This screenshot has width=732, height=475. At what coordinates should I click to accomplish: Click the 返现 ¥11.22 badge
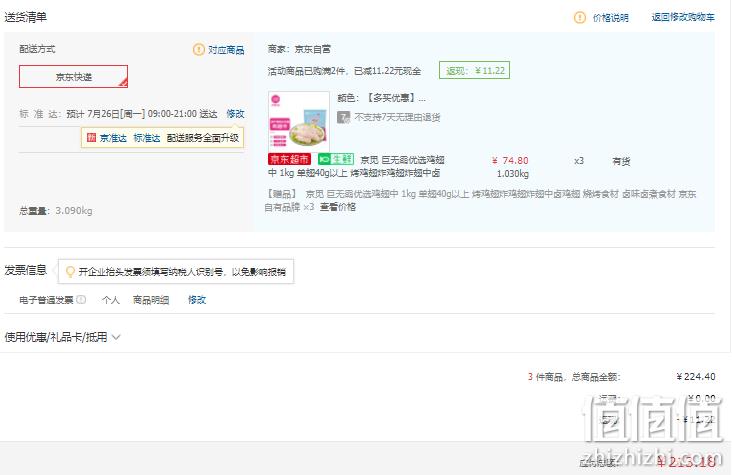[x=474, y=70]
